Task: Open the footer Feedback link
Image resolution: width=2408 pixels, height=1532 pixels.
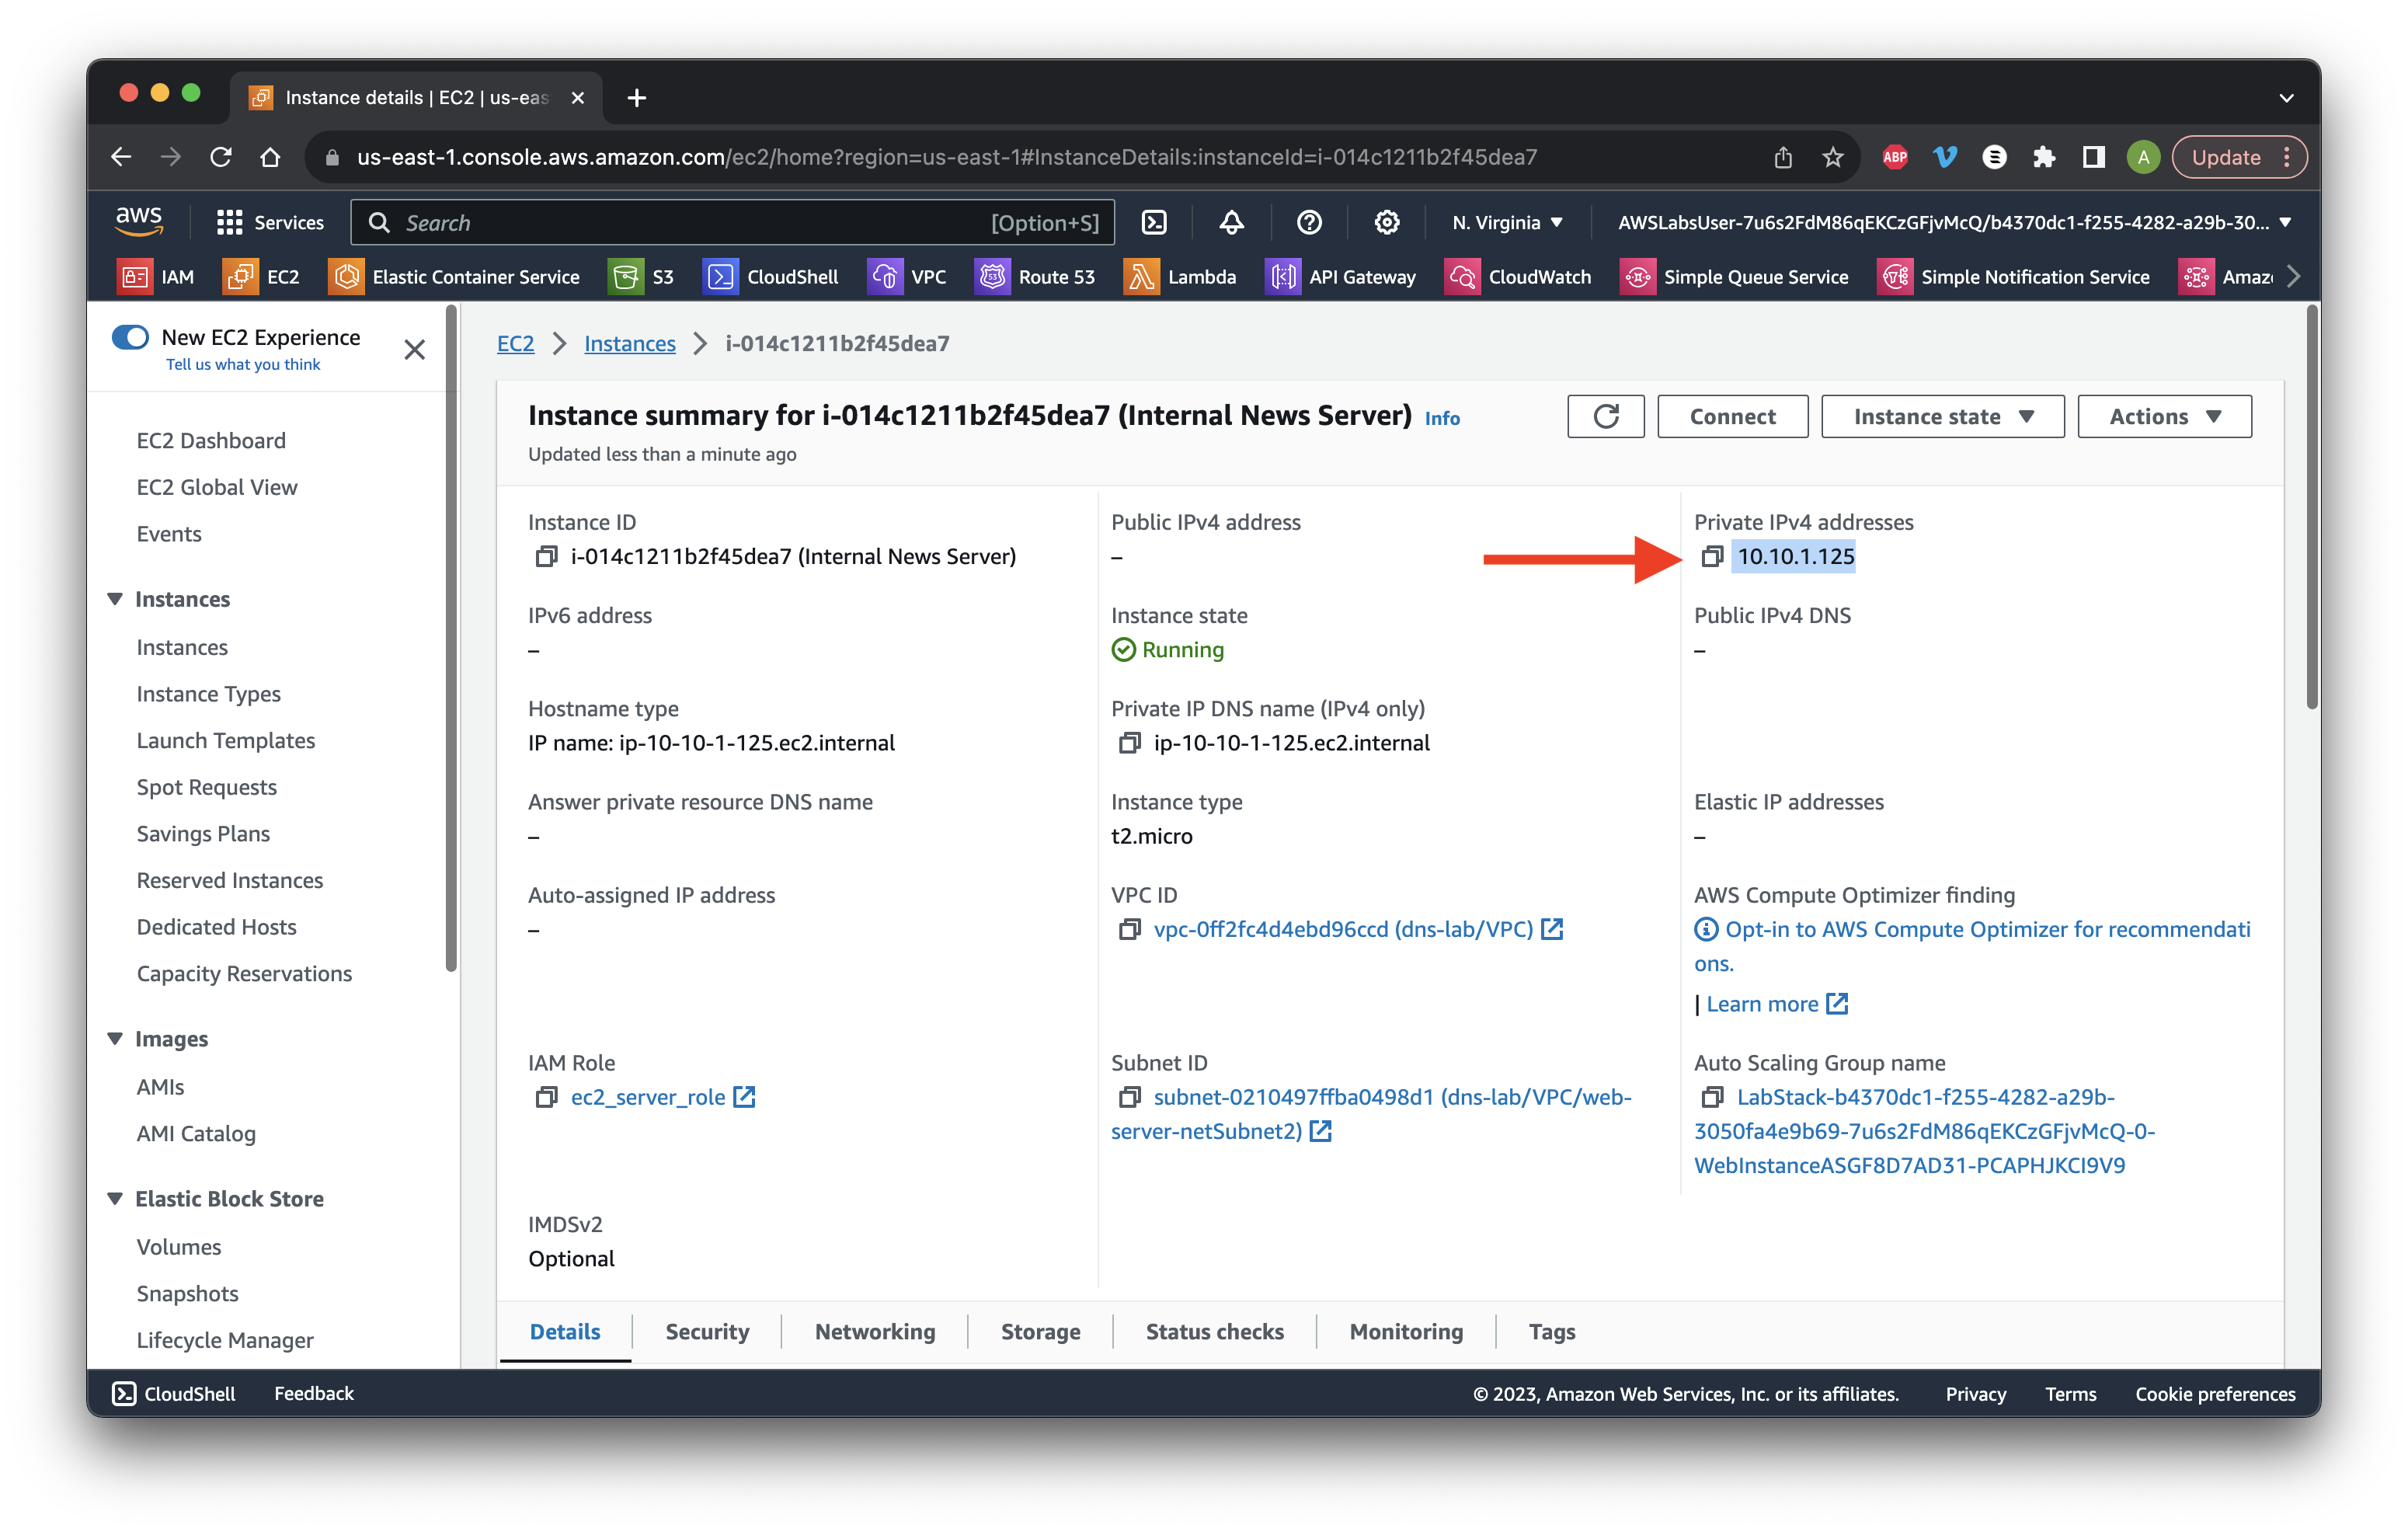Action: coord(314,1394)
